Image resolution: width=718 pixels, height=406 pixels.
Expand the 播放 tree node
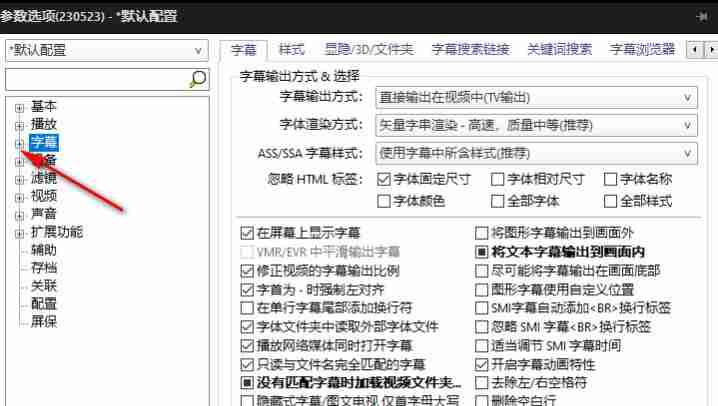[x=19, y=125]
